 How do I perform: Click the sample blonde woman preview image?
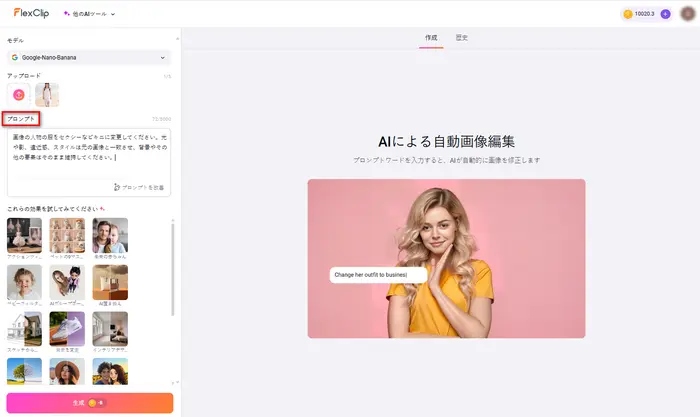pos(446,259)
